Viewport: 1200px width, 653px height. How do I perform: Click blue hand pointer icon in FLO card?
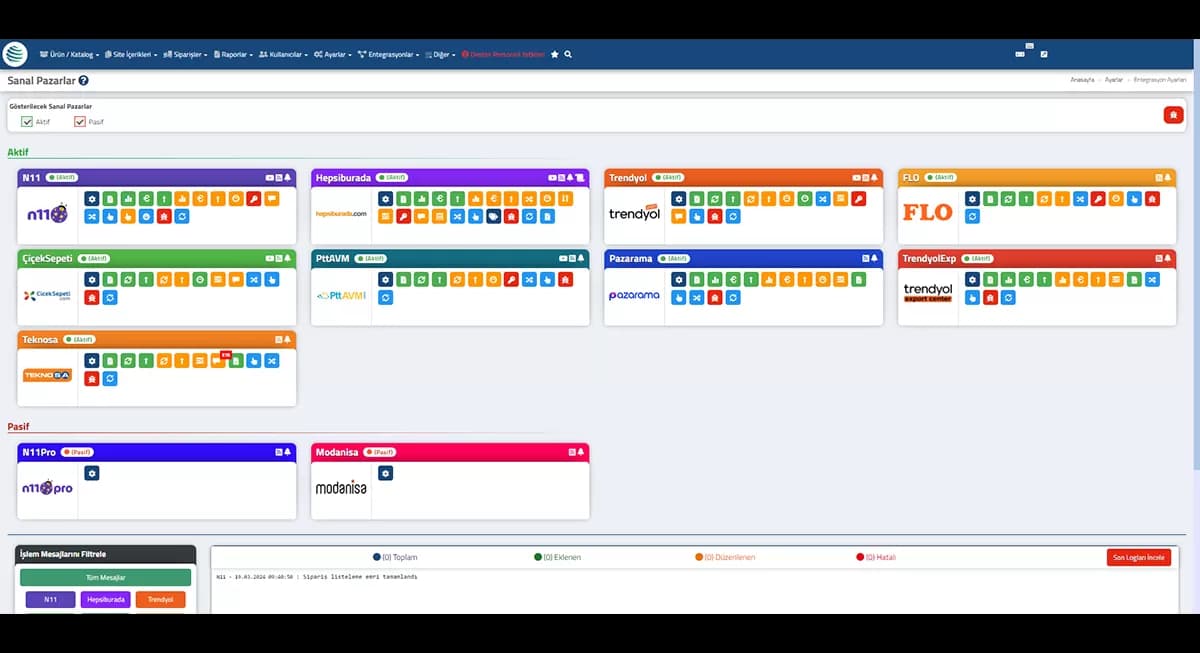1133,198
